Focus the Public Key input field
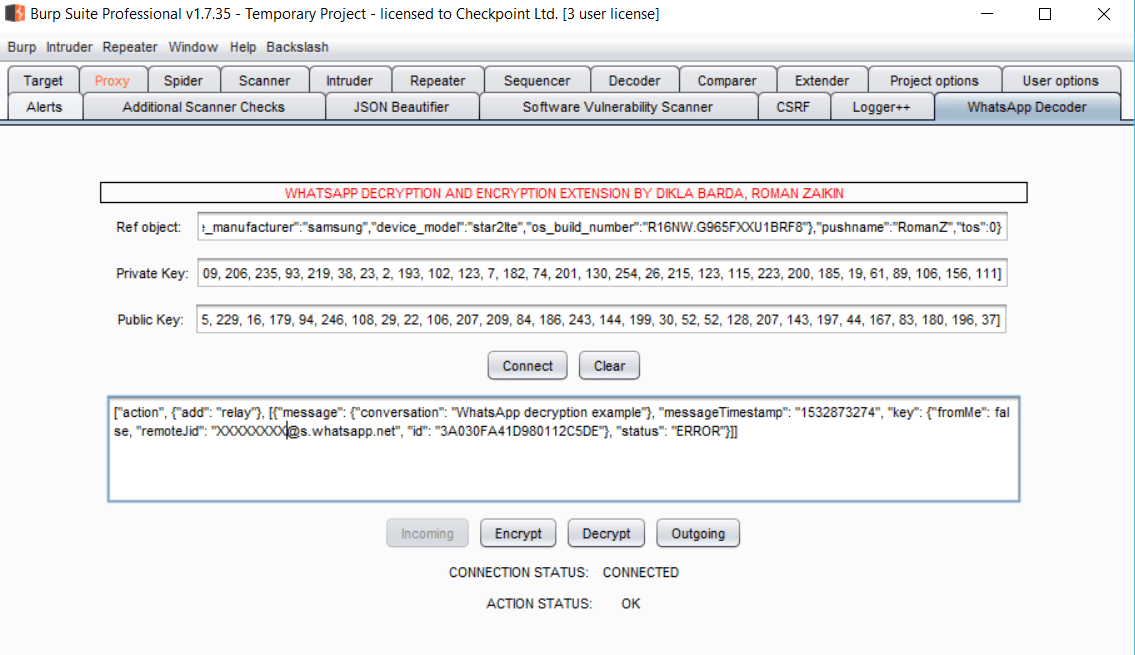 (601, 320)
